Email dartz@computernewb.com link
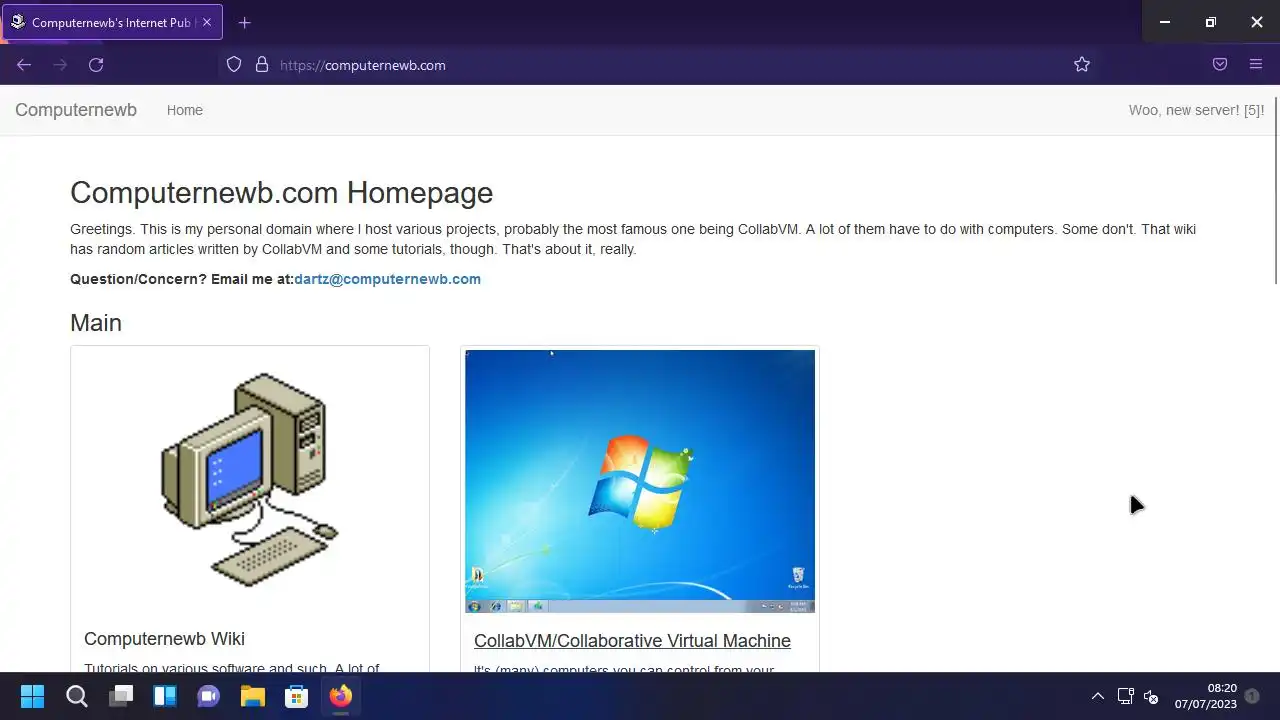The height and width of the screenshot is (720, 1280). point(387,279)
